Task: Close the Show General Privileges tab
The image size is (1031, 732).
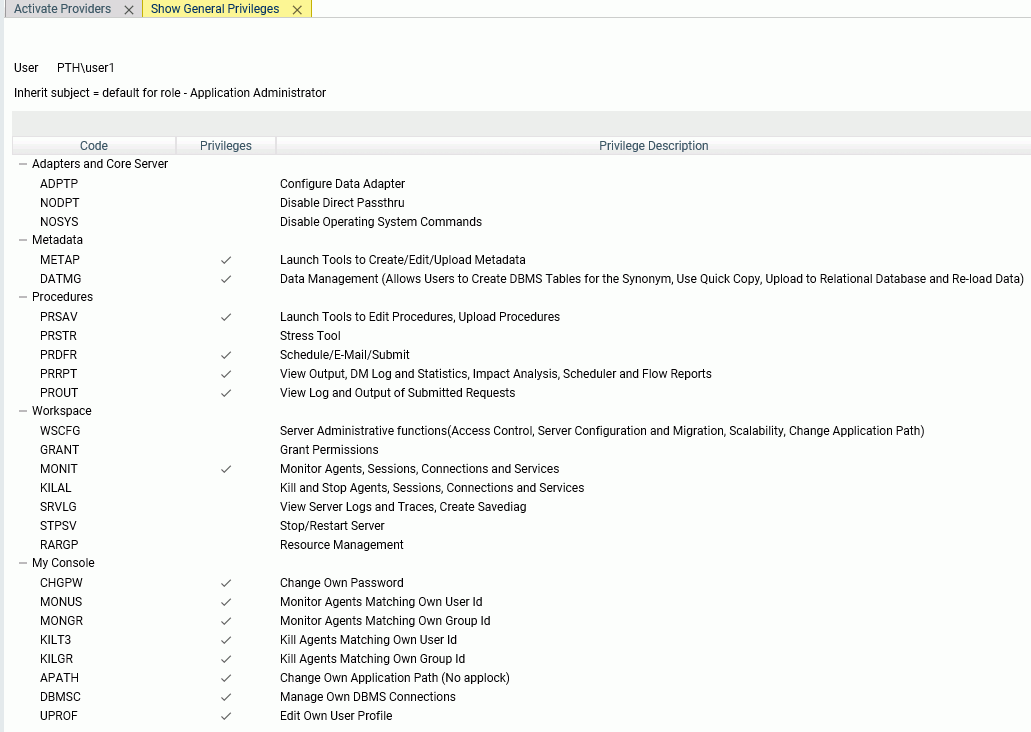Action: pyautogui.click(x=297, y=10)
